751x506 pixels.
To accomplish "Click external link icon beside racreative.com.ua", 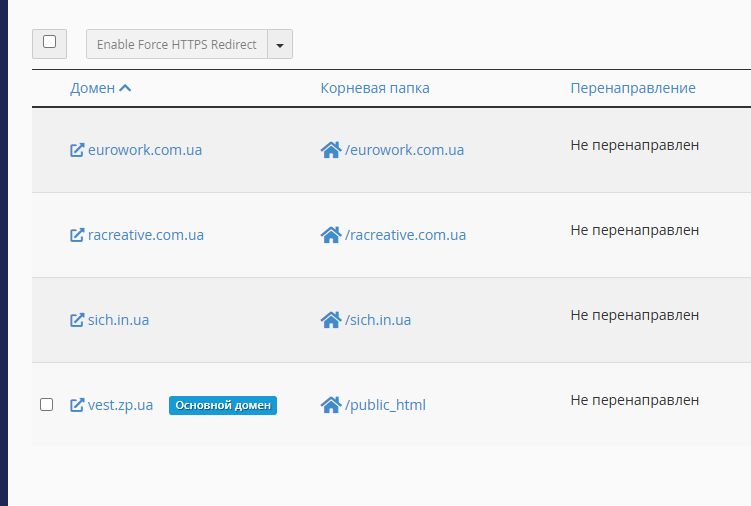I will coord(77,235).
